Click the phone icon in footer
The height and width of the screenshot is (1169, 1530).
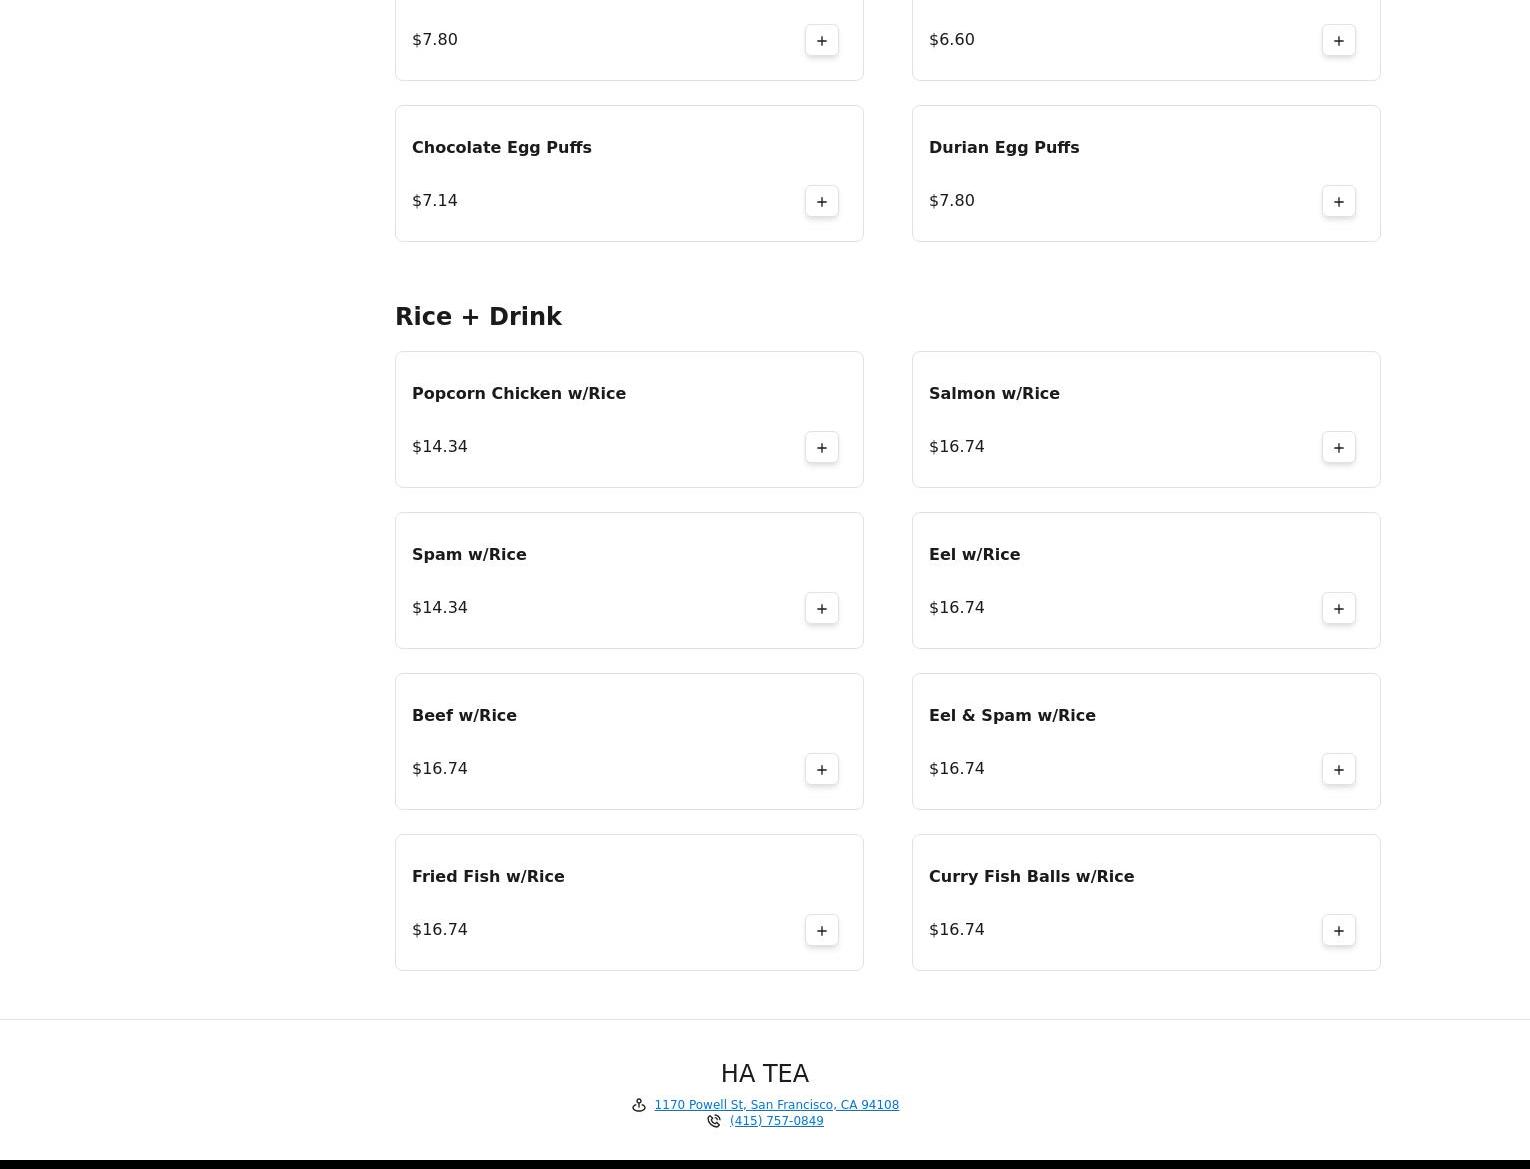714,1121
